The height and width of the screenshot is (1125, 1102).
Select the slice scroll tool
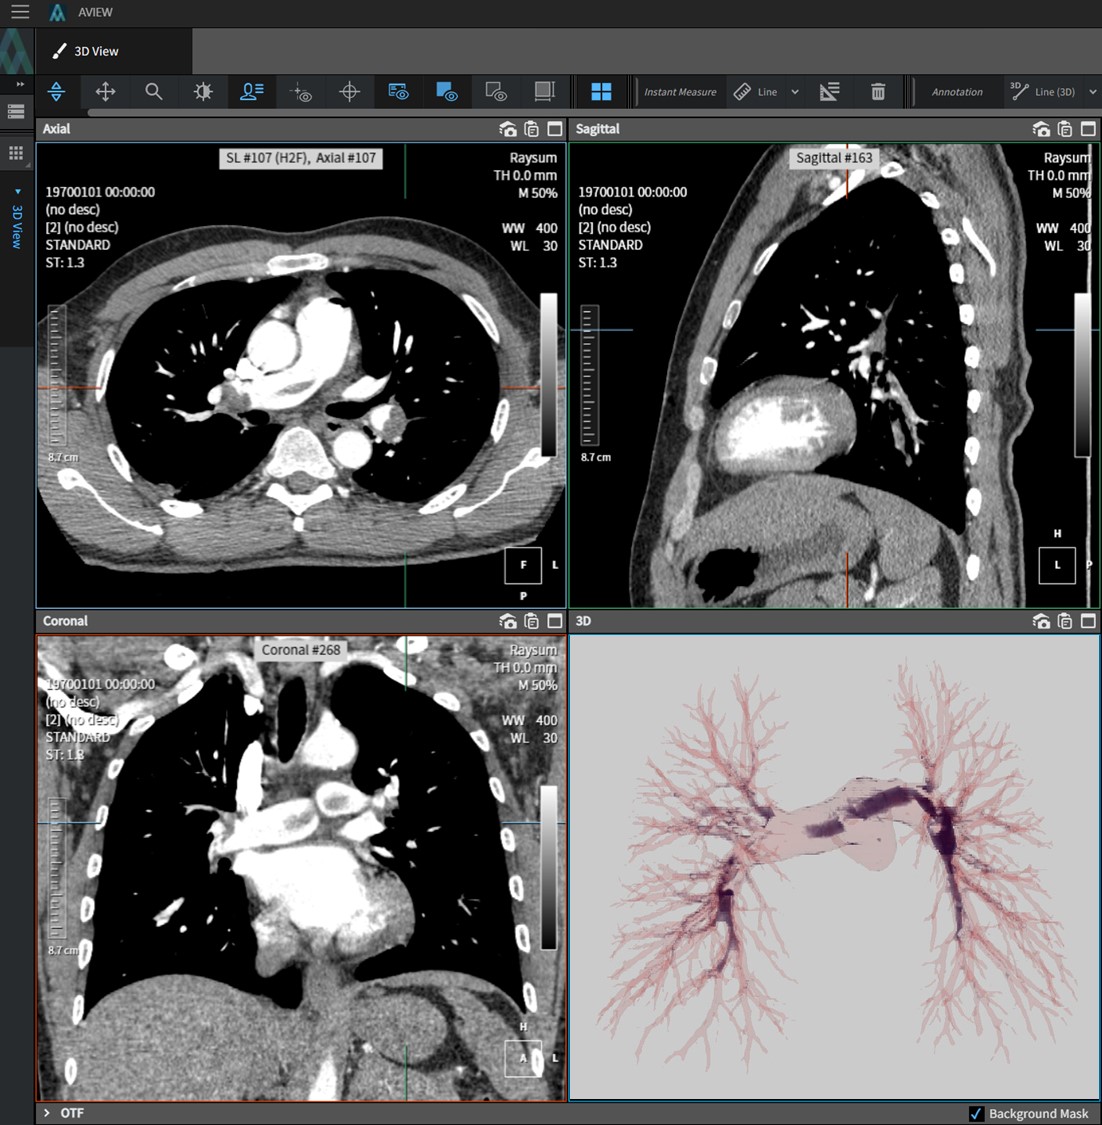pyautogui.click(x=57, y=92)
